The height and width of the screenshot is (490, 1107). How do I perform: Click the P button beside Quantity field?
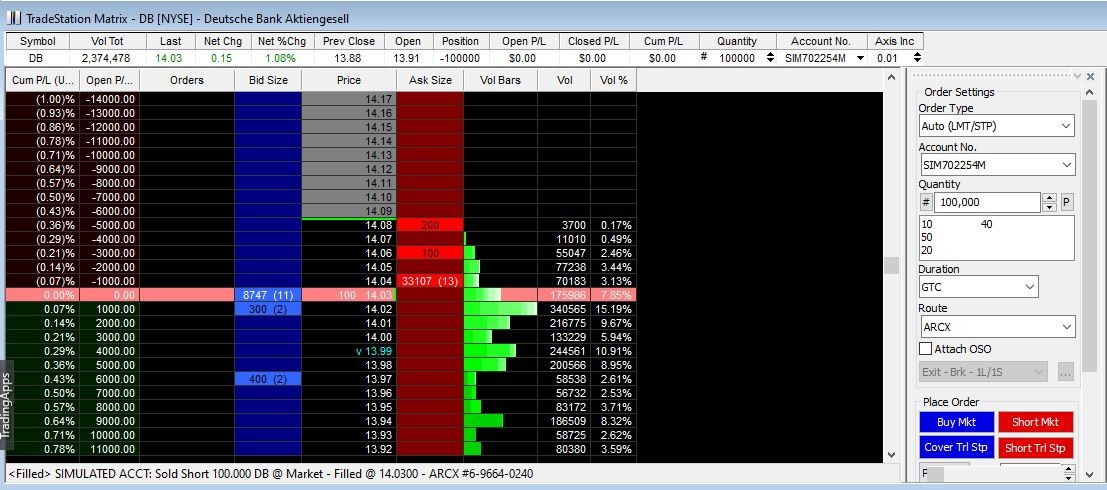(1067, 203)
